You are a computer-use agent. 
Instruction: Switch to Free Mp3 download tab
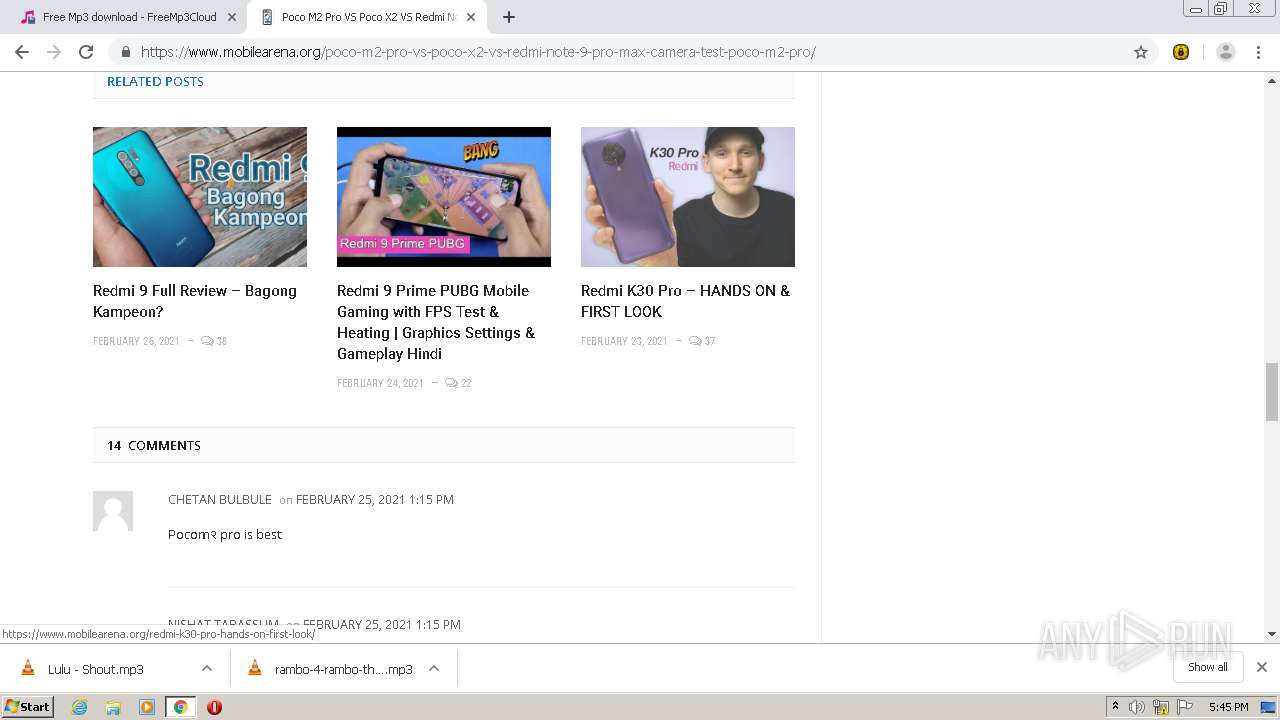[127, 17]
